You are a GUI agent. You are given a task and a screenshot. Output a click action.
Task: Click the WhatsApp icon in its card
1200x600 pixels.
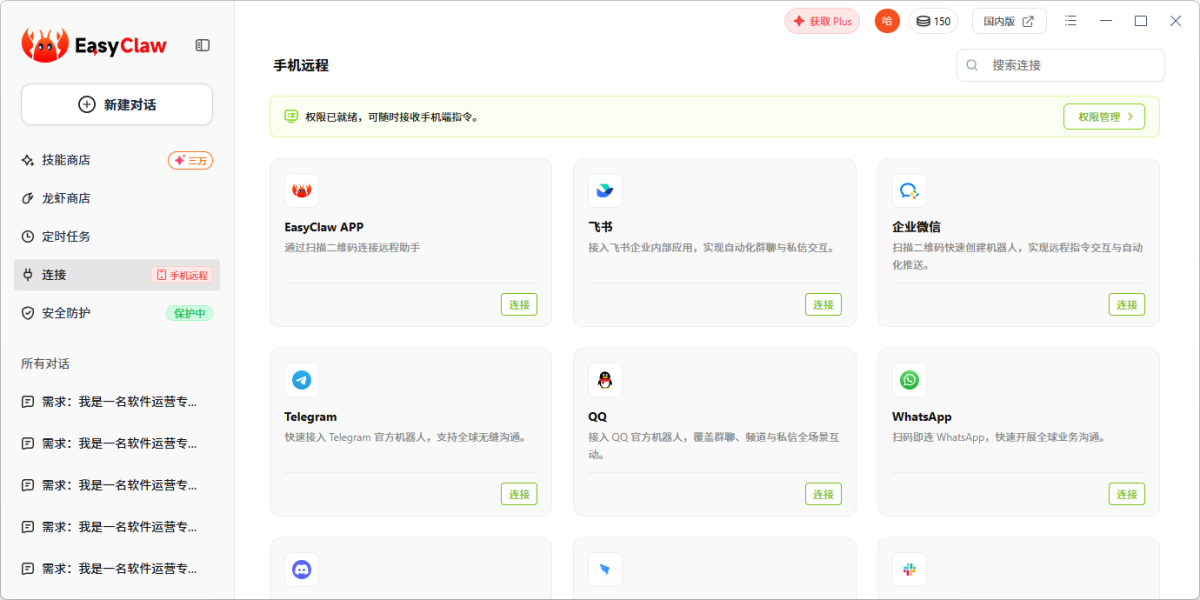(x=909, y=380)
